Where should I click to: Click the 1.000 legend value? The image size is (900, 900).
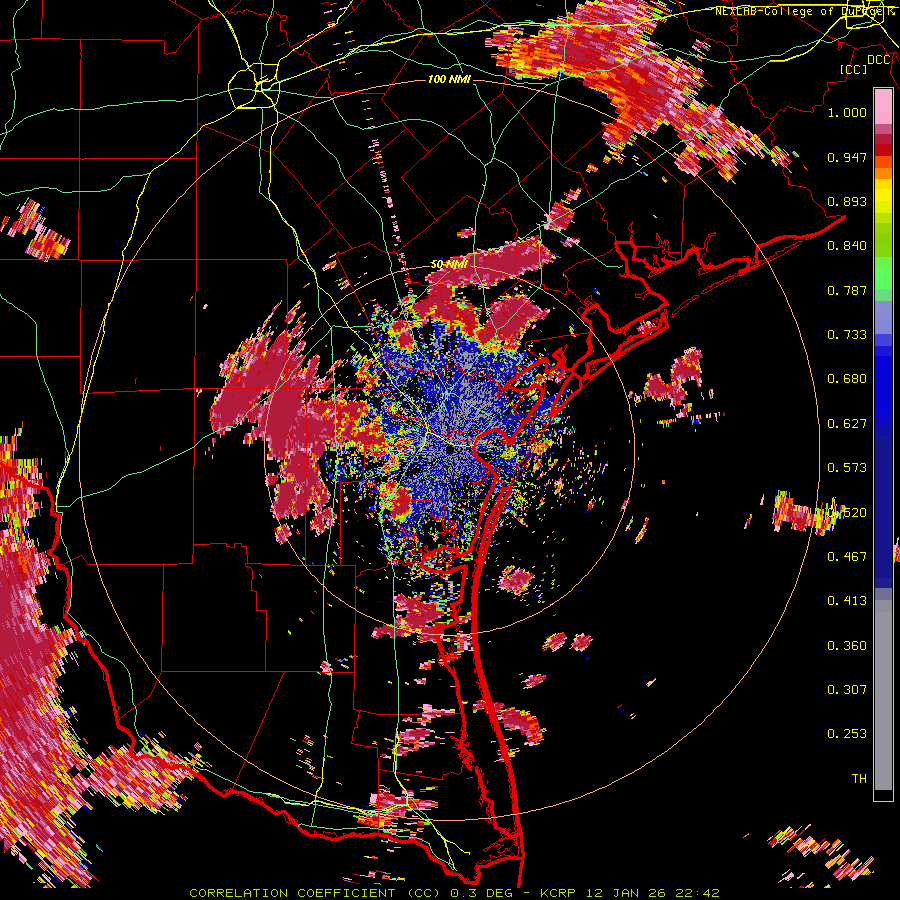[847, 112]
